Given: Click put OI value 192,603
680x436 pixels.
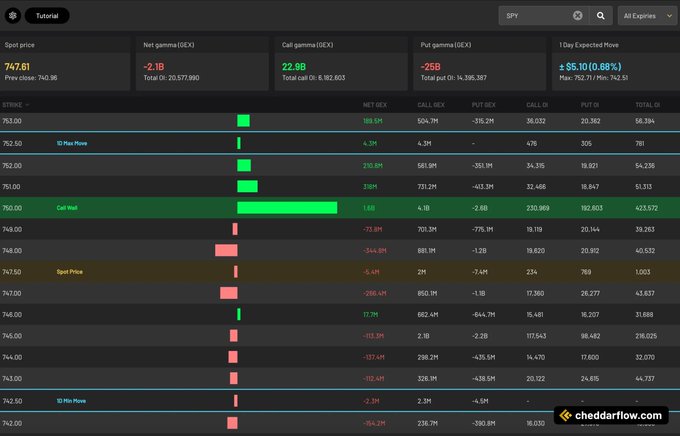Looking at the screenshot, I should coord(592,208).
